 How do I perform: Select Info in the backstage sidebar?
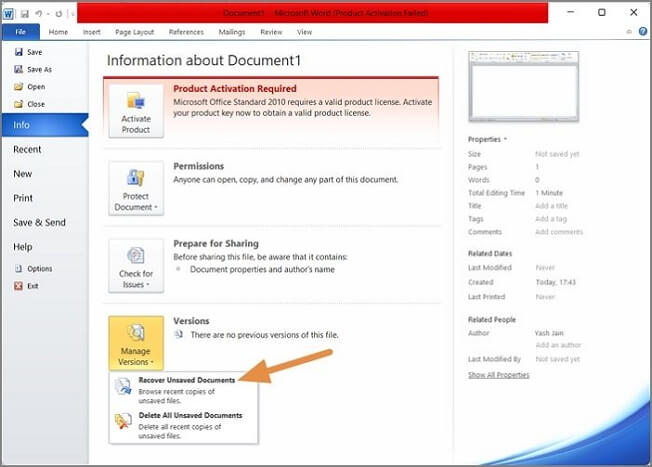[x=45, y=125]
